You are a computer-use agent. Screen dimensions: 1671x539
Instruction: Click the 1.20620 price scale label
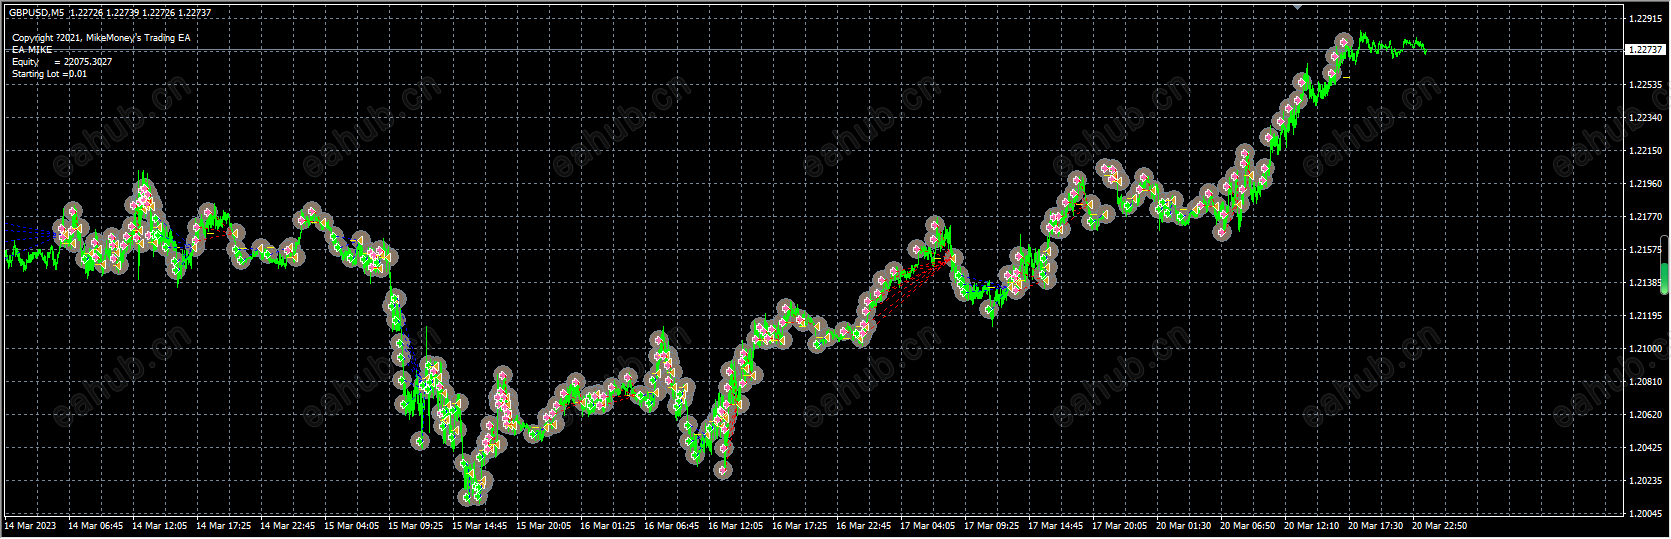(1645, 415)
